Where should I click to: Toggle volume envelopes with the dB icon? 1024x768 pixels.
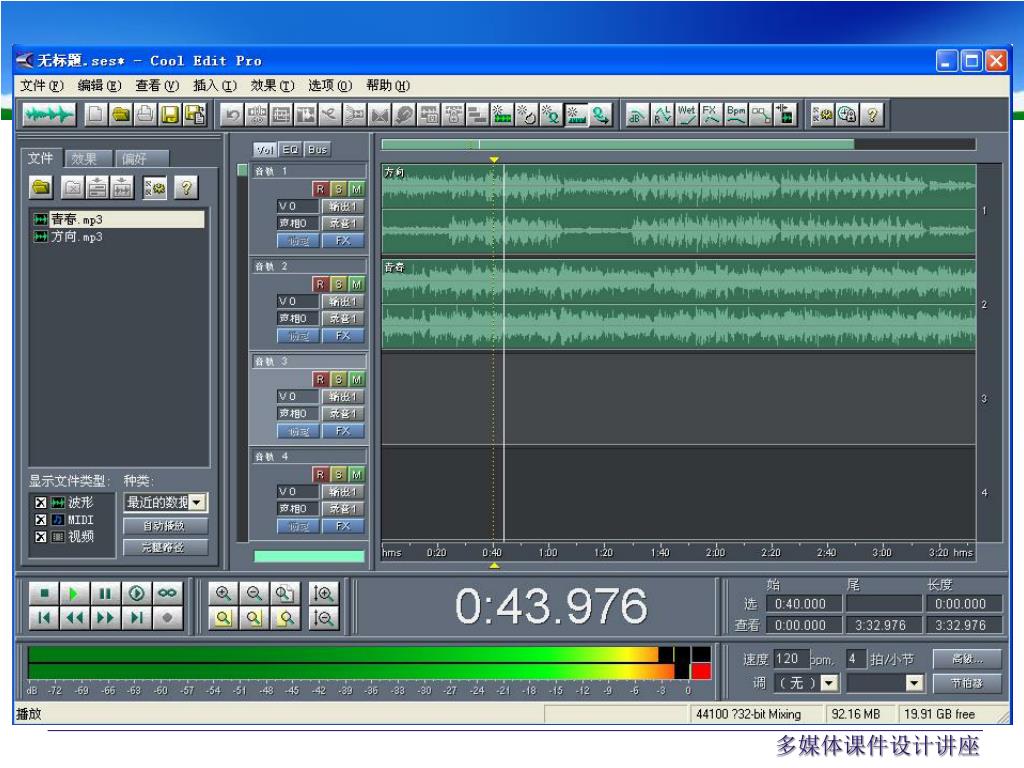click(635, 115)
